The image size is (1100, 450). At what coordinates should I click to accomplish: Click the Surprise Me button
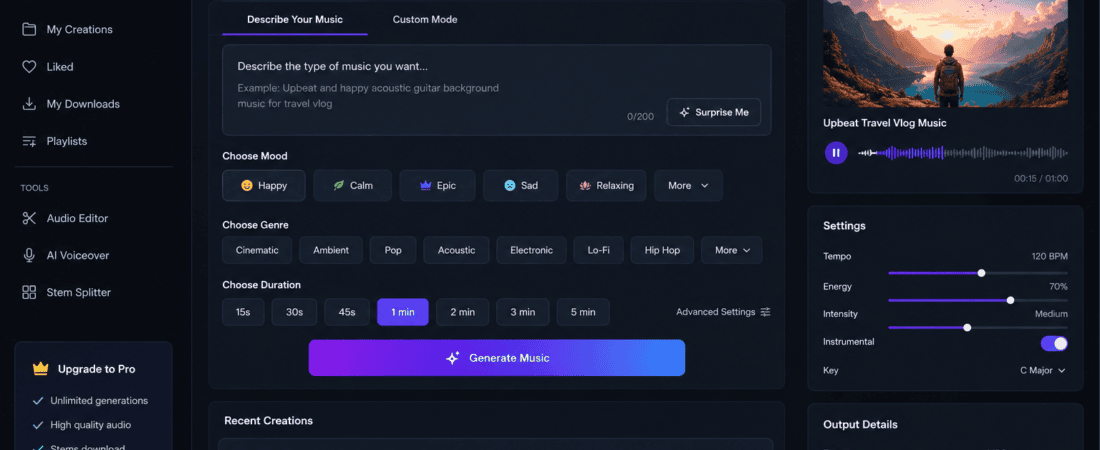point(713,112)
